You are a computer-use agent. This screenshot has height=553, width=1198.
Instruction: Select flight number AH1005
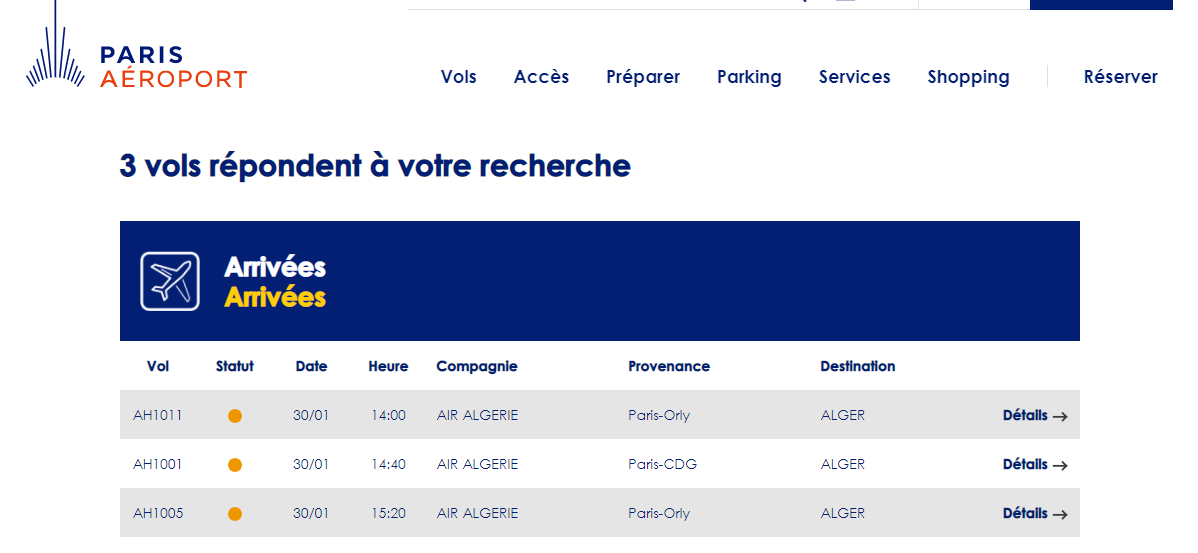(x=158, y=513)
